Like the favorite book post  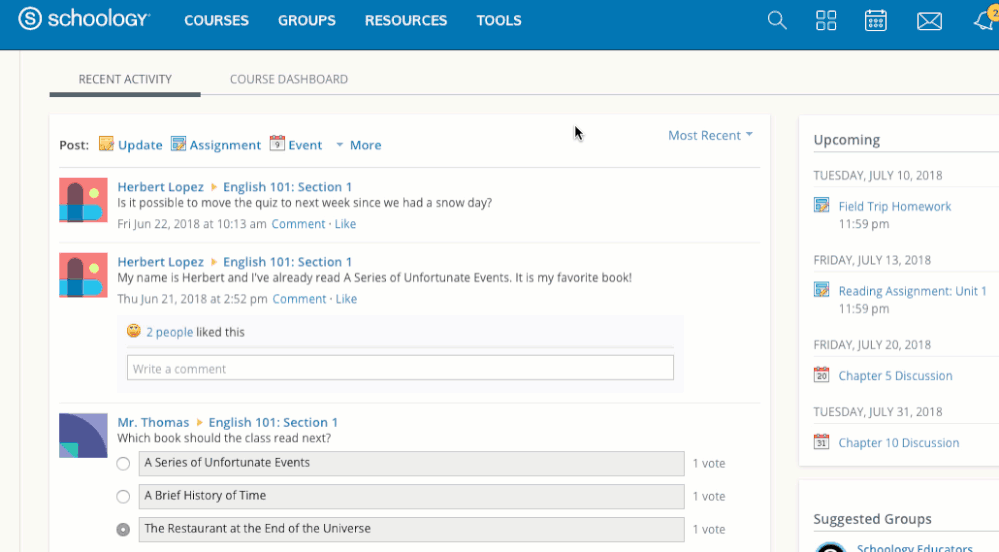(x=346, y=299)
